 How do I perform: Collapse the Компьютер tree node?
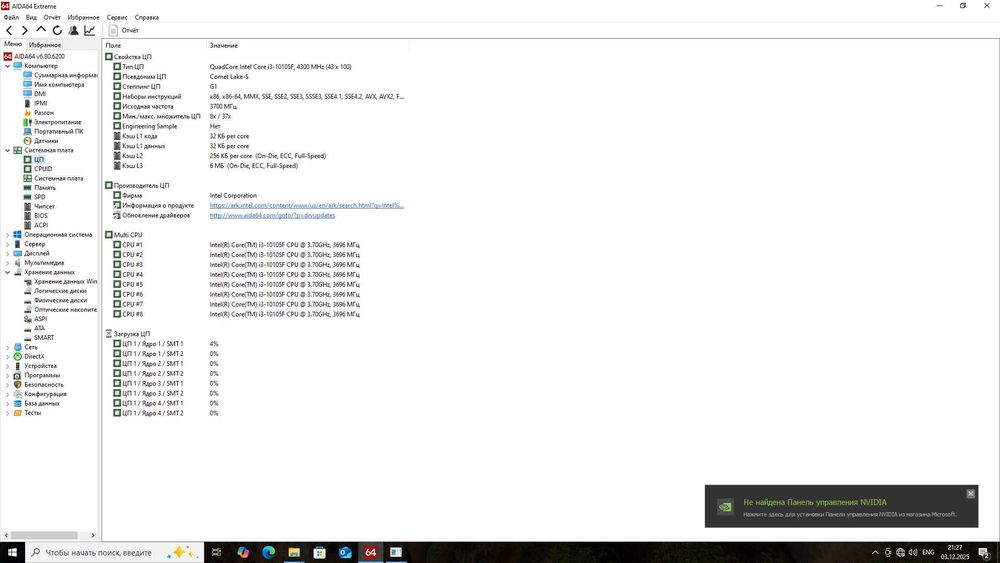[8, 66]
